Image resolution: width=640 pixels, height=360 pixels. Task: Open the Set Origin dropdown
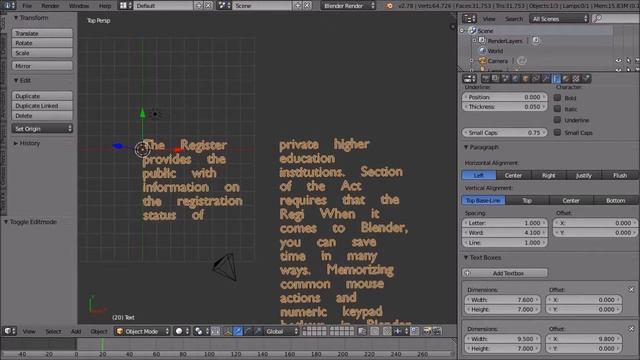[42, 129]
